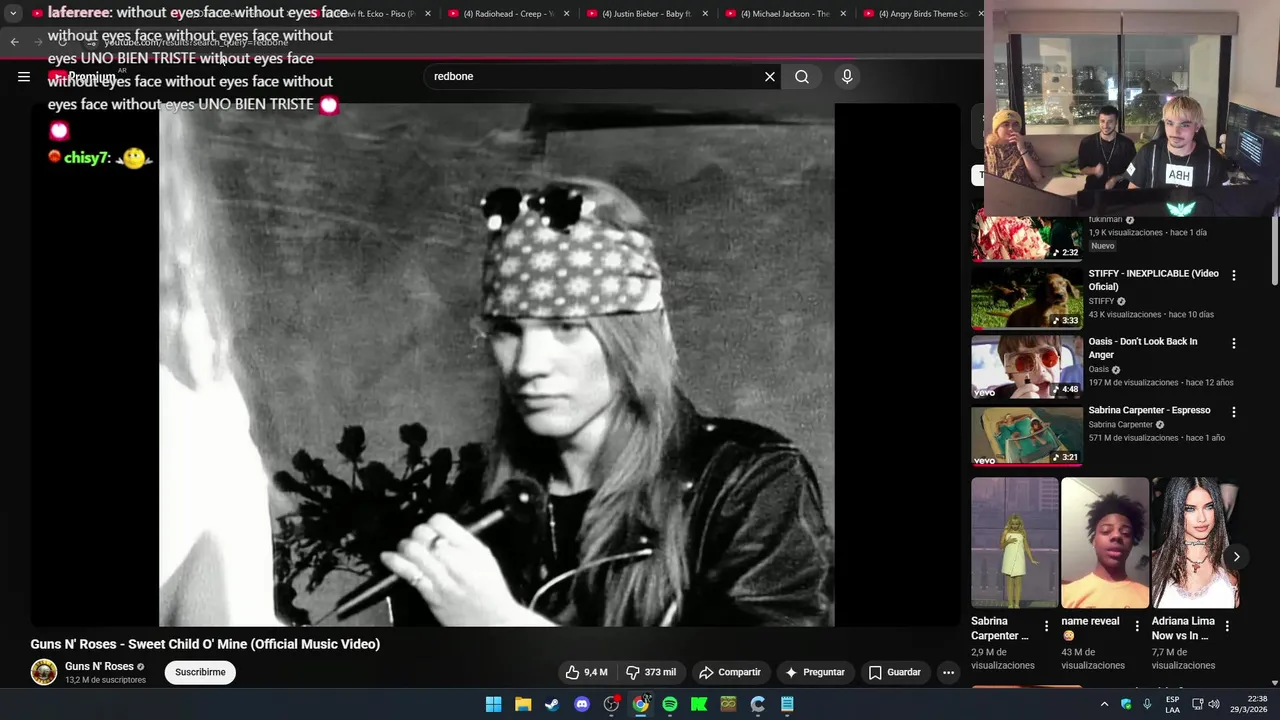Click the tray microphone icon
The height and width of the screenshot is (720, 1280).
(1147, 704)
